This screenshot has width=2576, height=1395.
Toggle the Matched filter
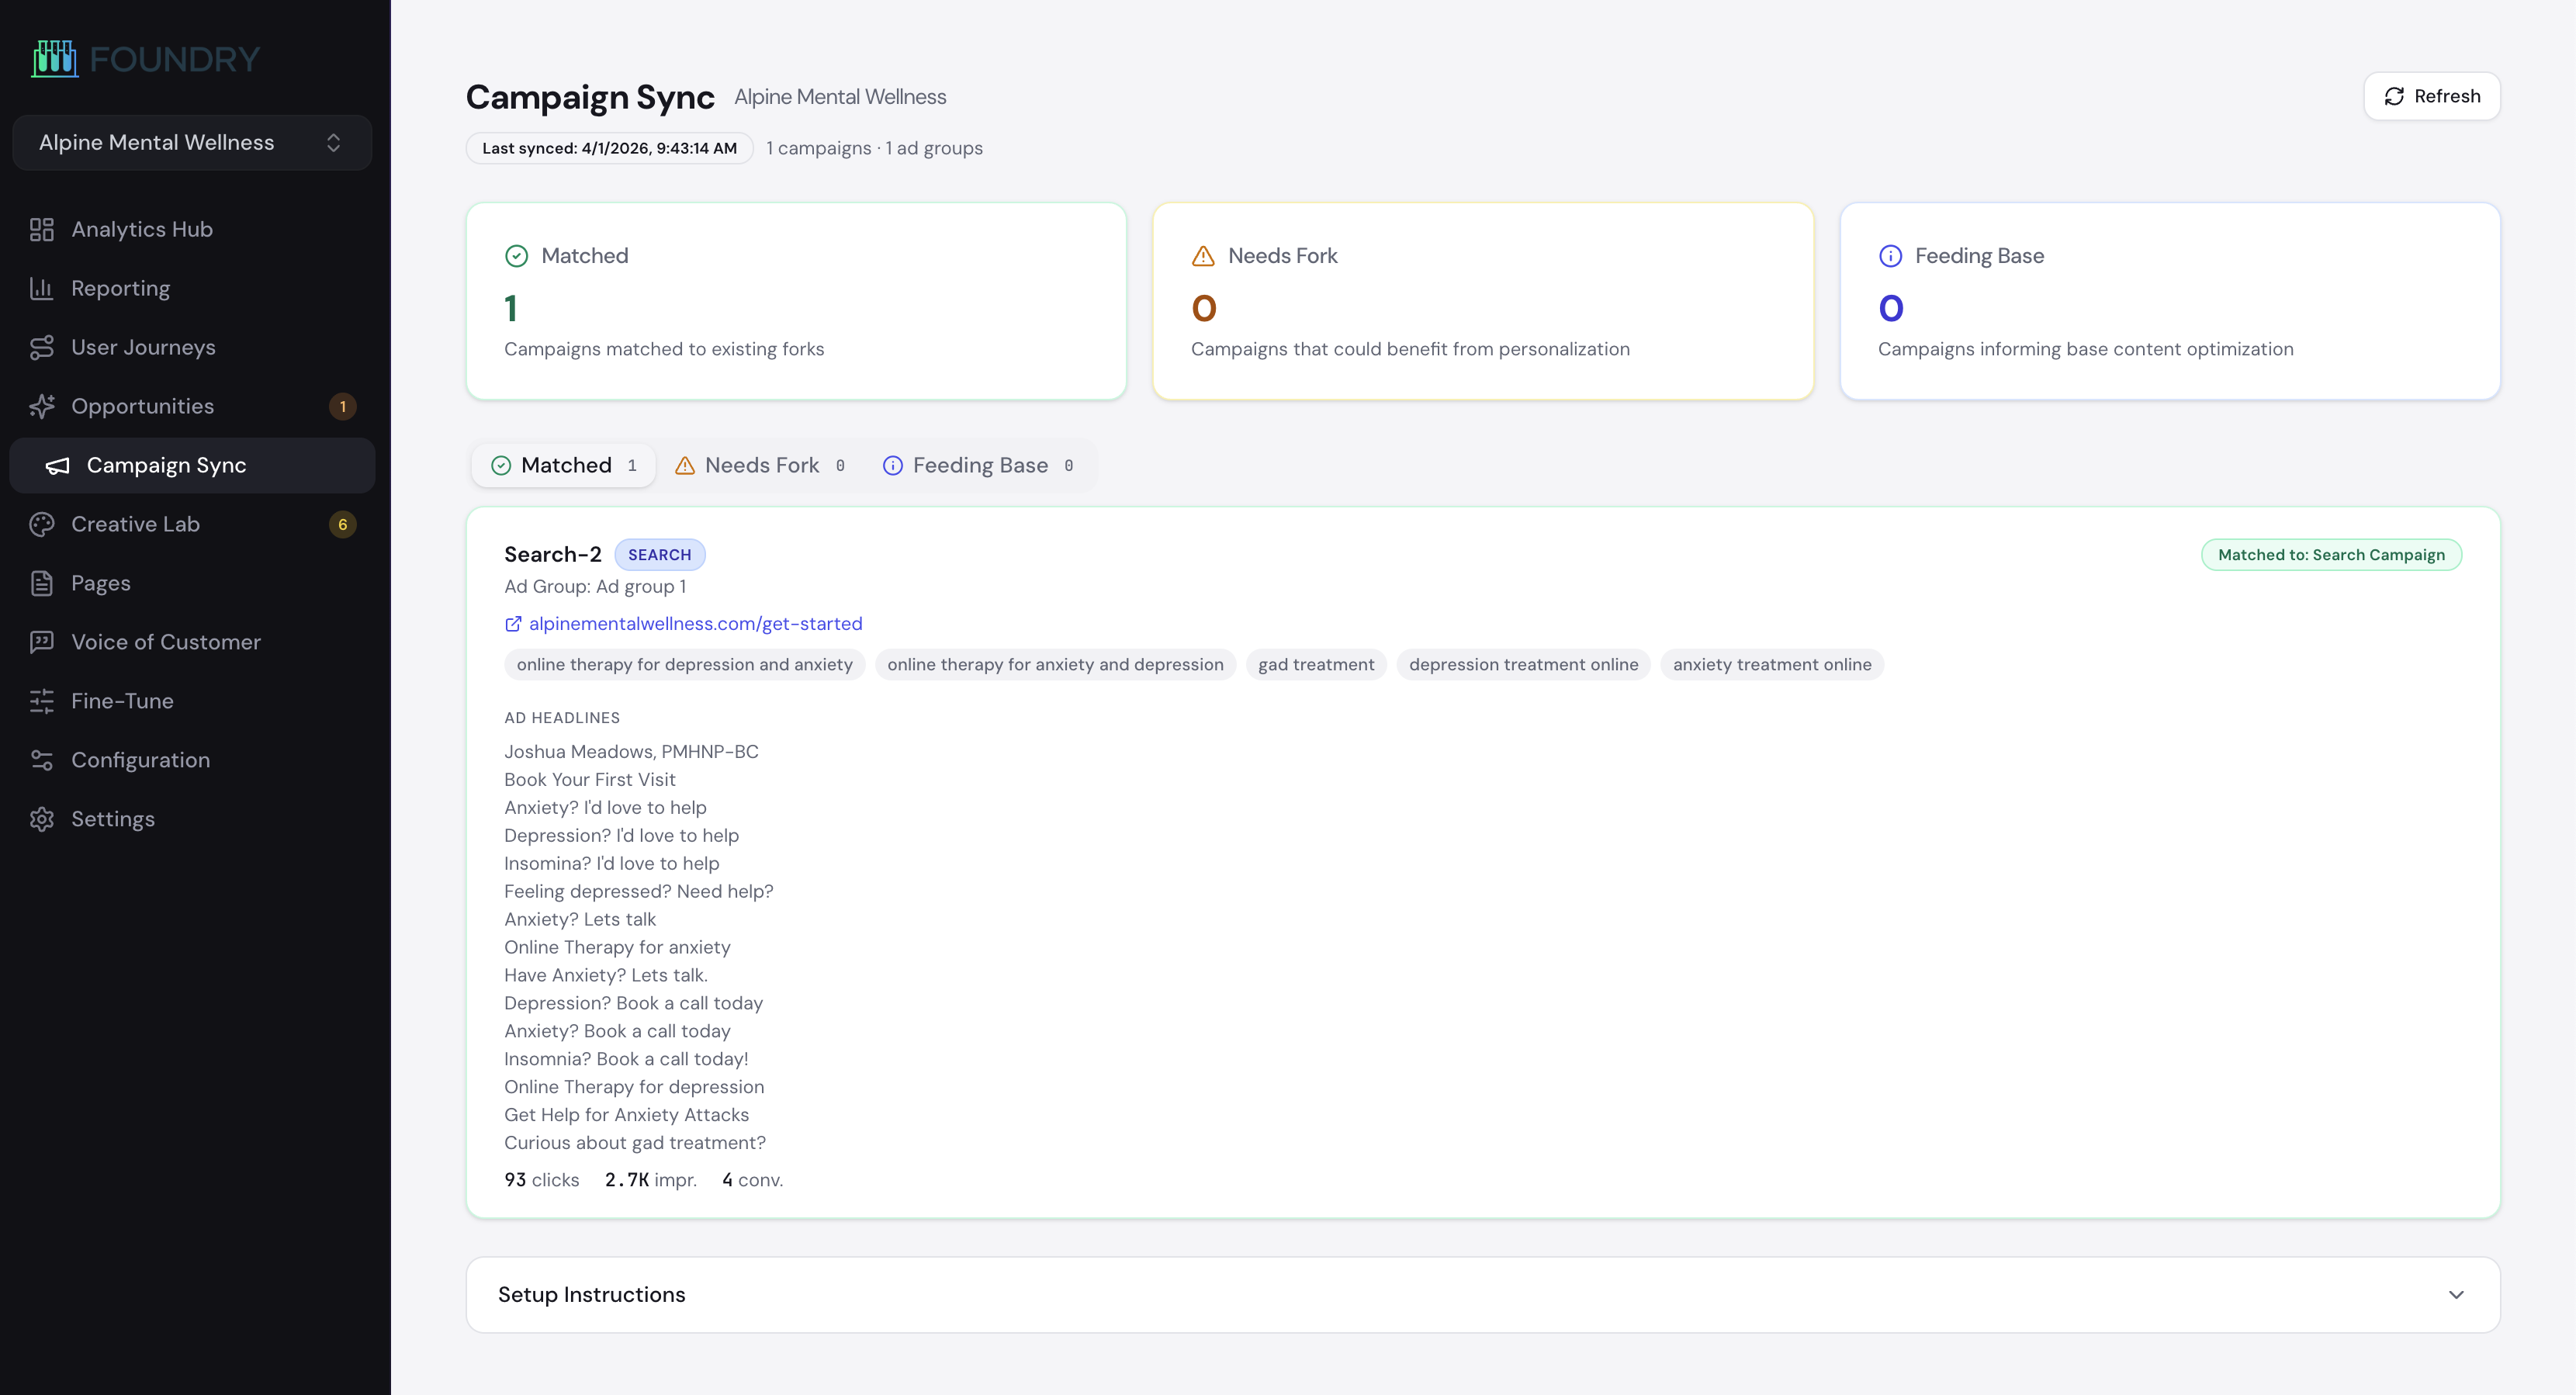(x=563, y=465)
